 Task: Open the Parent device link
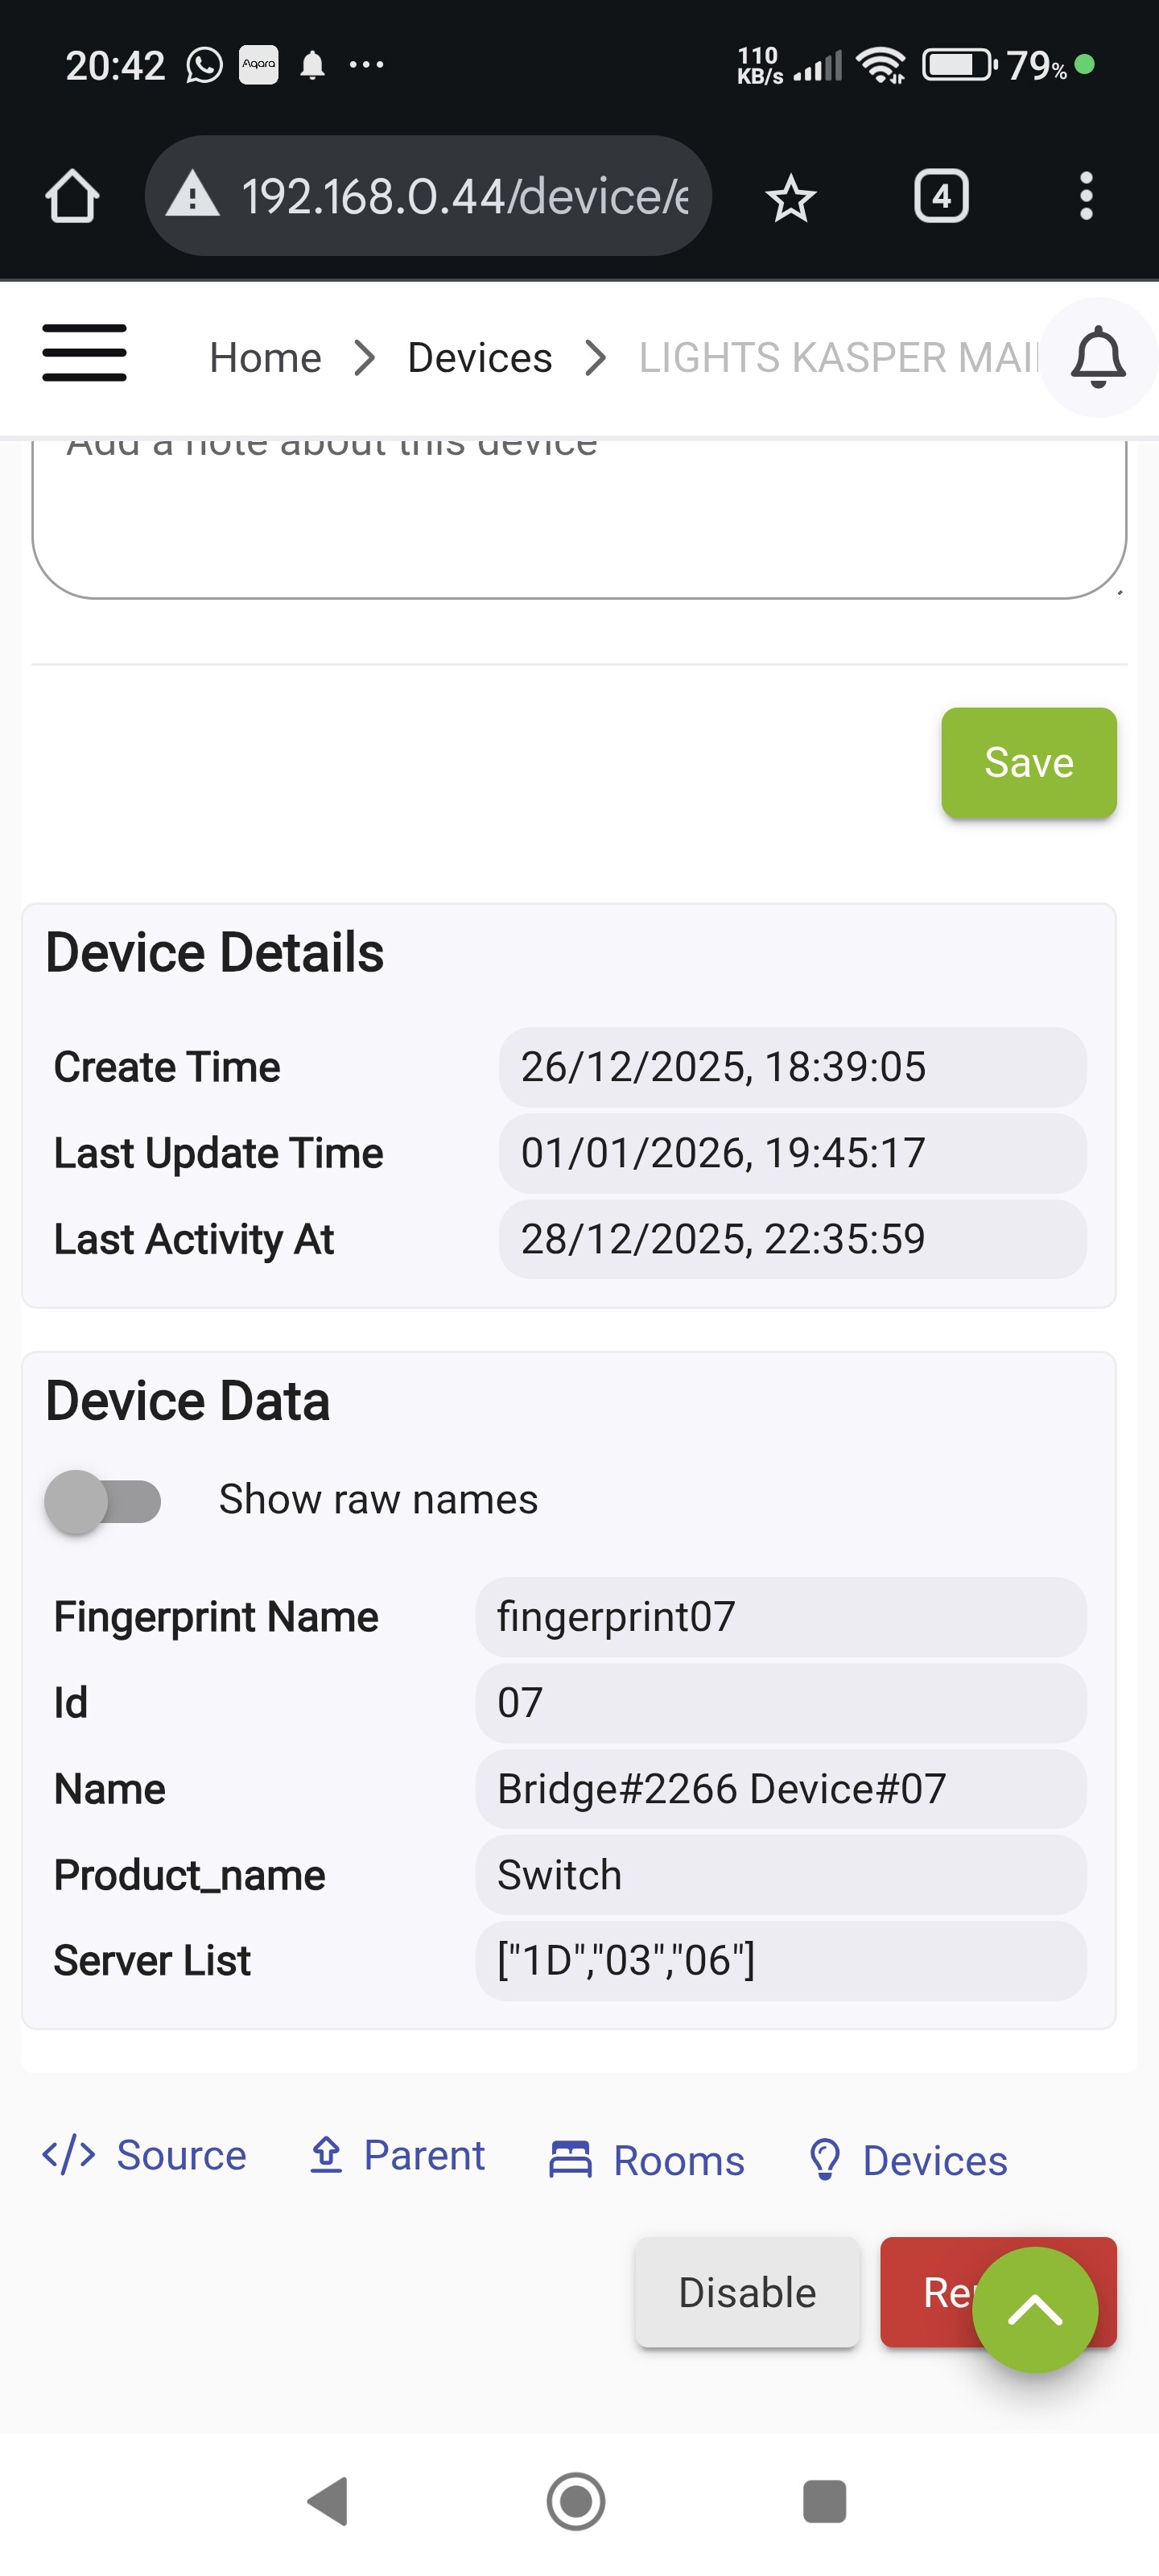tap(397, 2155)
